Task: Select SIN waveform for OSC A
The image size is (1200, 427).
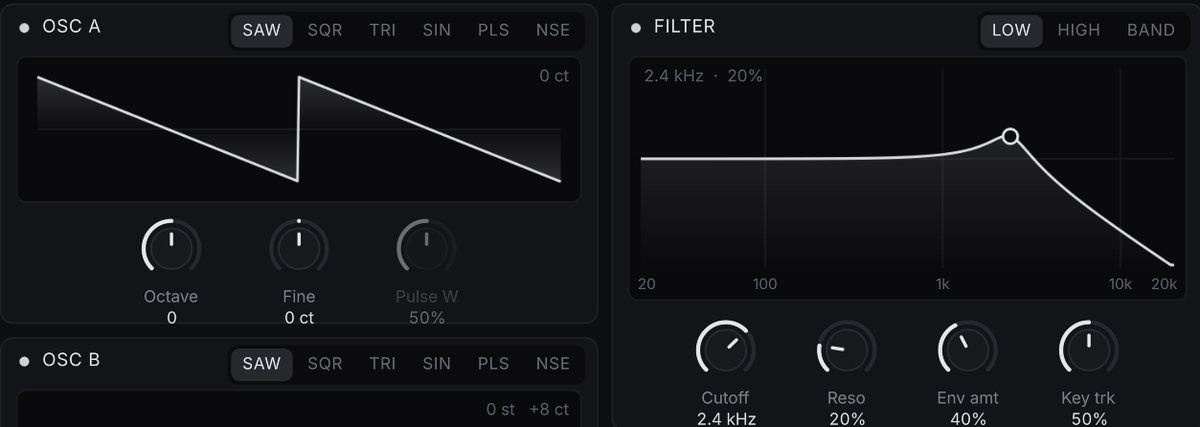Action: tap(437, 30)
